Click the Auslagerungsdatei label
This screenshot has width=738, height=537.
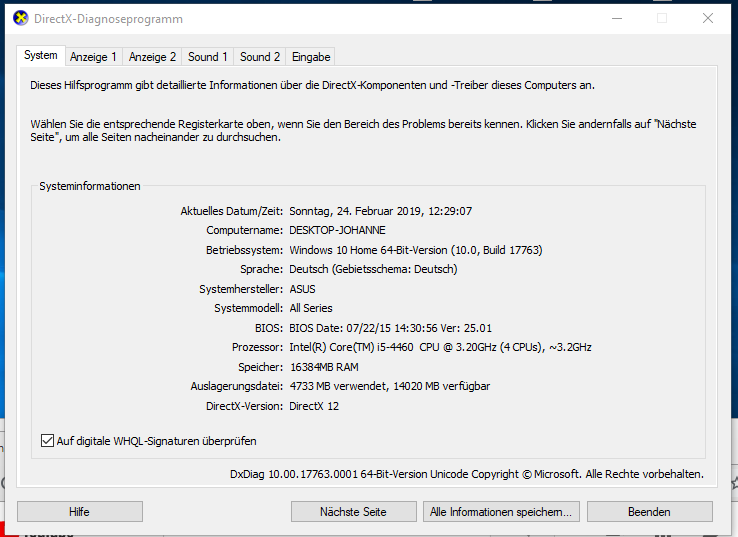pos(237,386)
